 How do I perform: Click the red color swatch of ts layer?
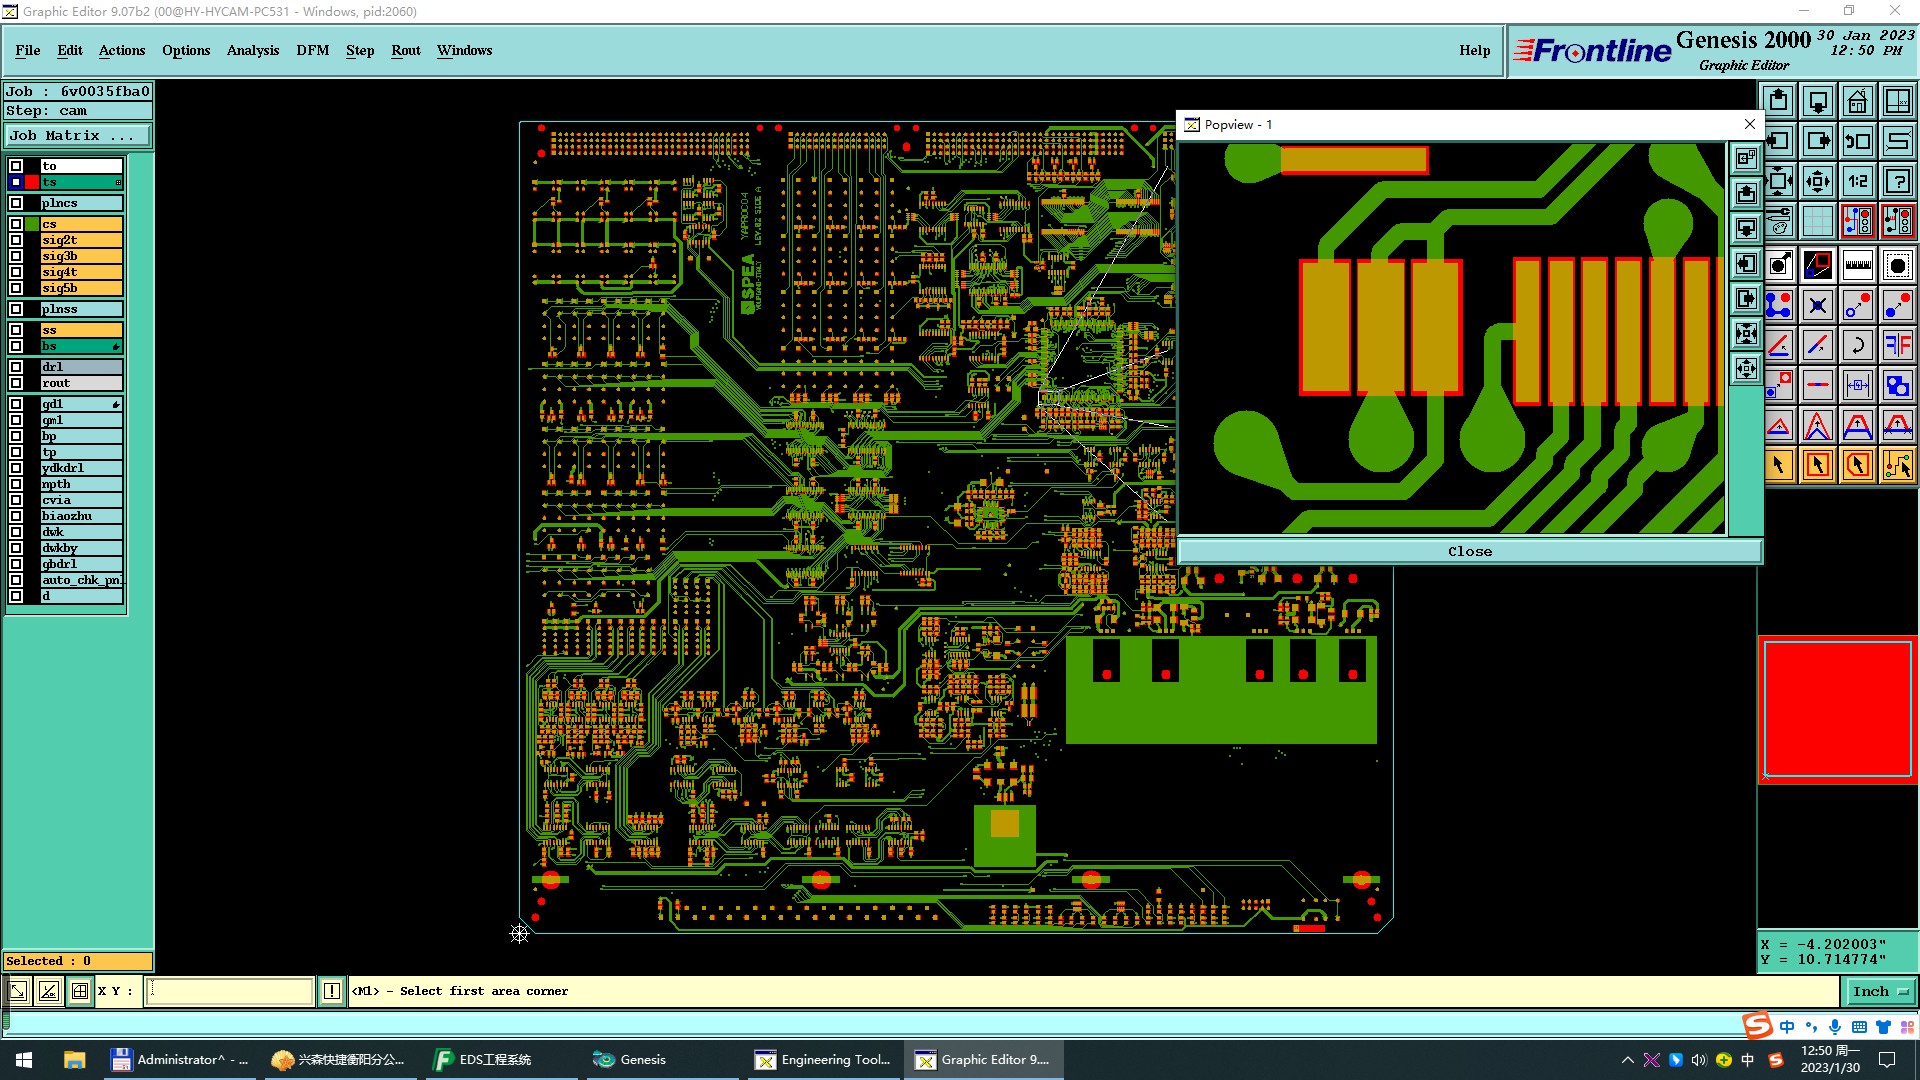pos(32,182)
